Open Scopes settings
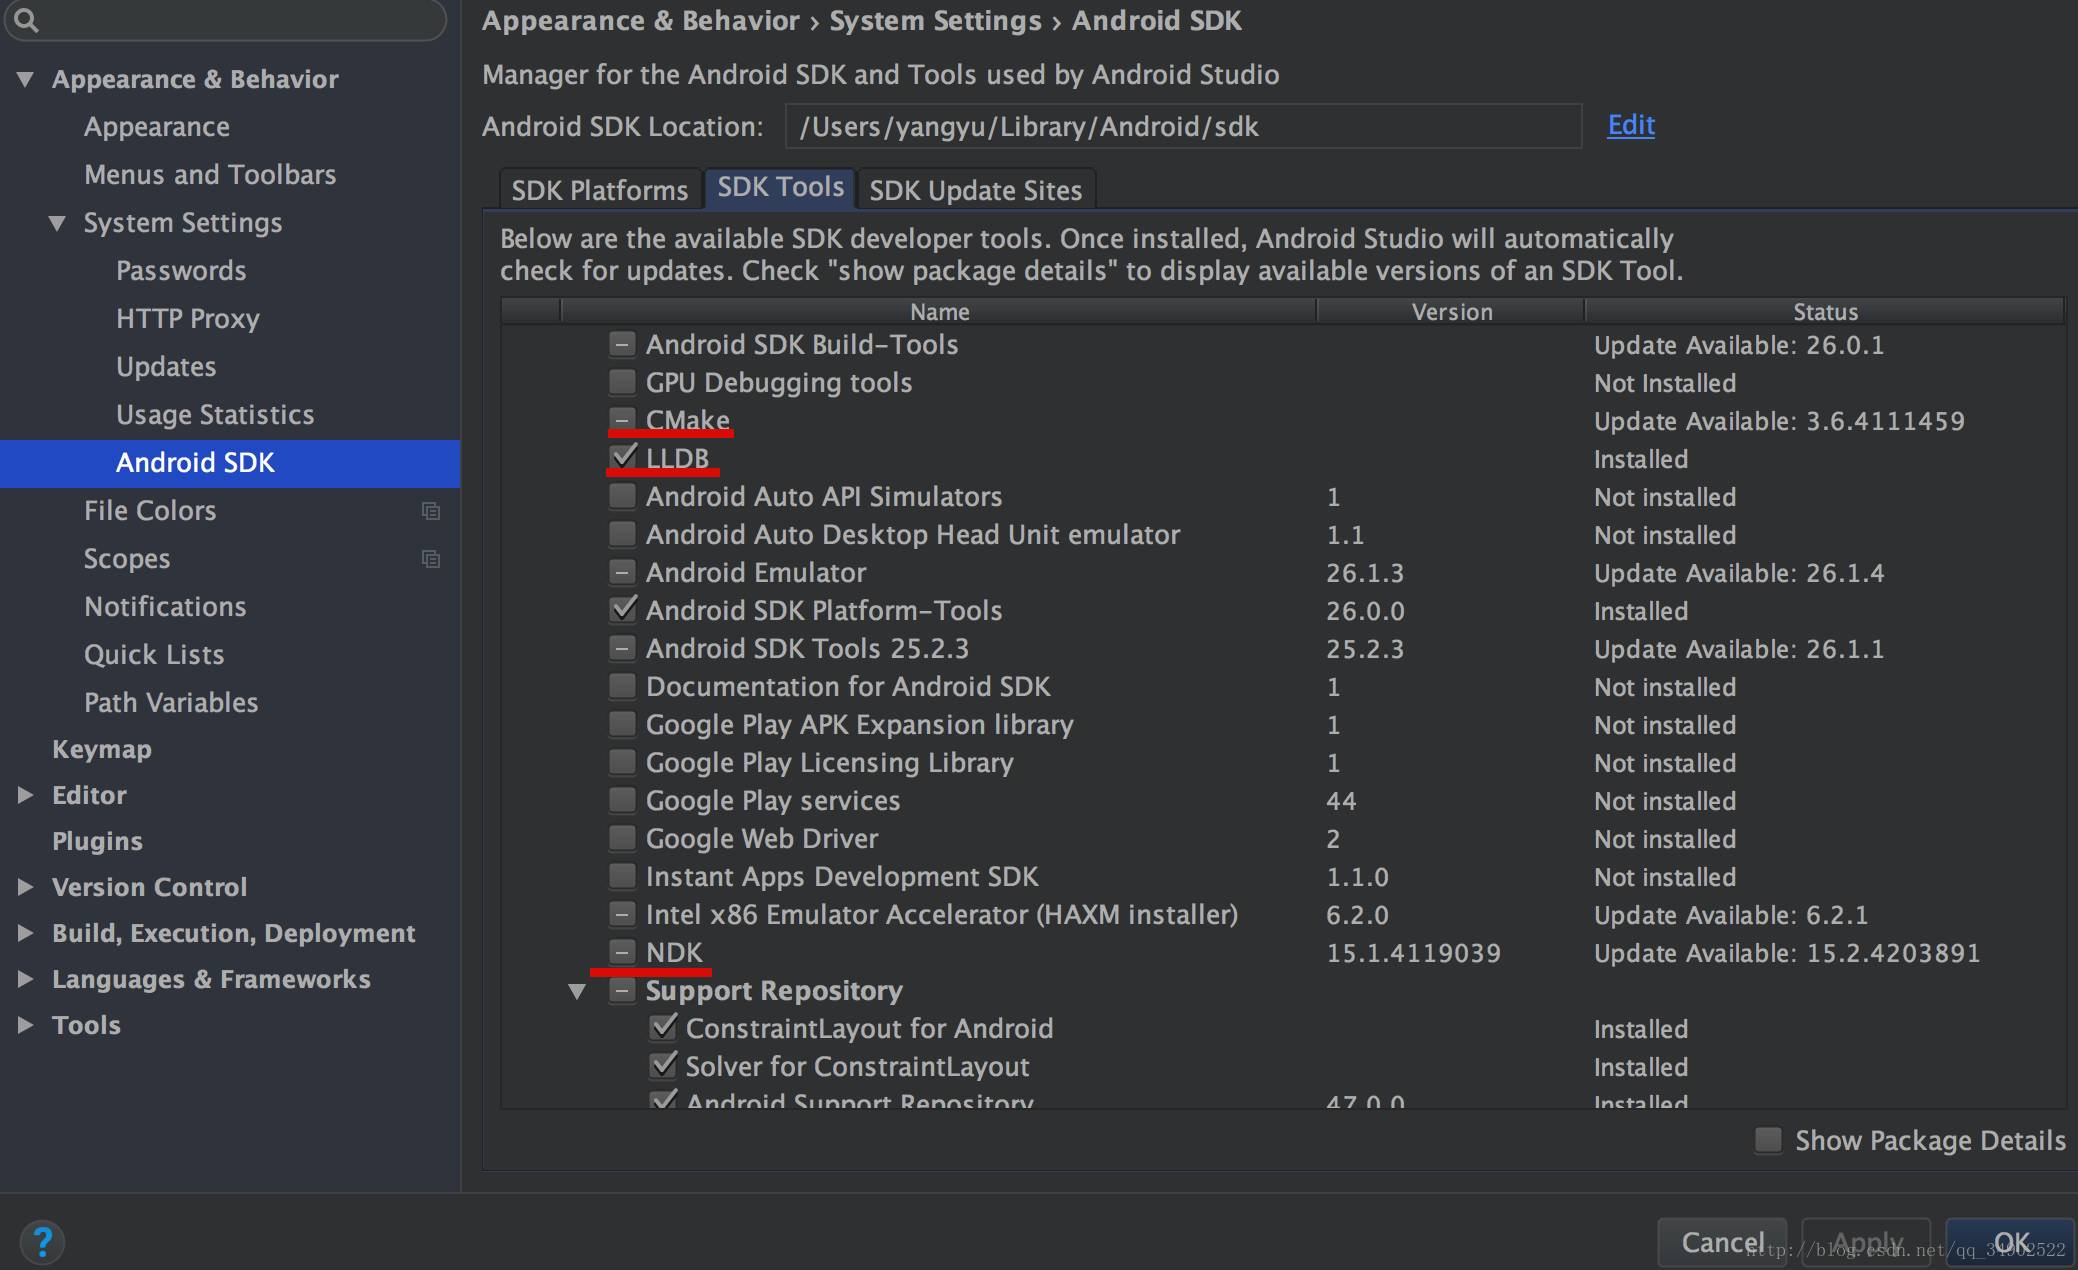 click(x=127, y=559)
